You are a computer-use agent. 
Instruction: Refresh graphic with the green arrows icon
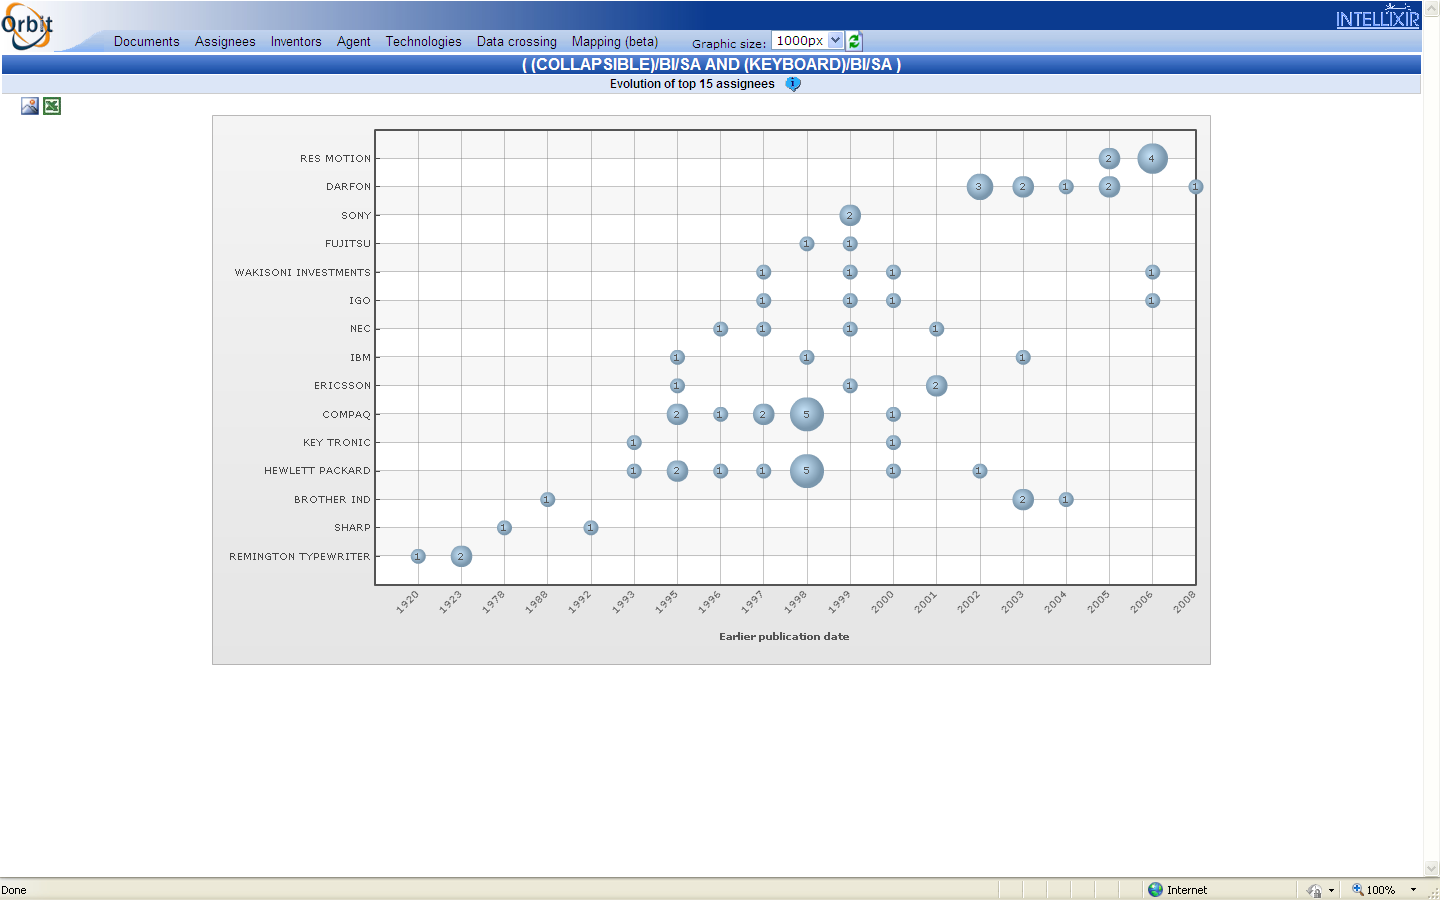point(854,41)
